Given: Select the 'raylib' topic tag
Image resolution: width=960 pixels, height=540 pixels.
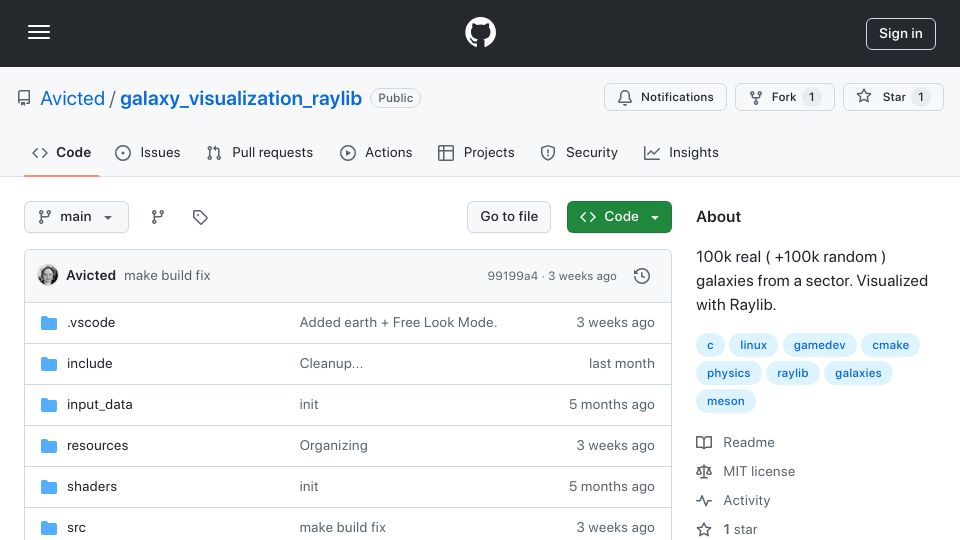Looking at the screenshot, I should click(x=792, y=373).
